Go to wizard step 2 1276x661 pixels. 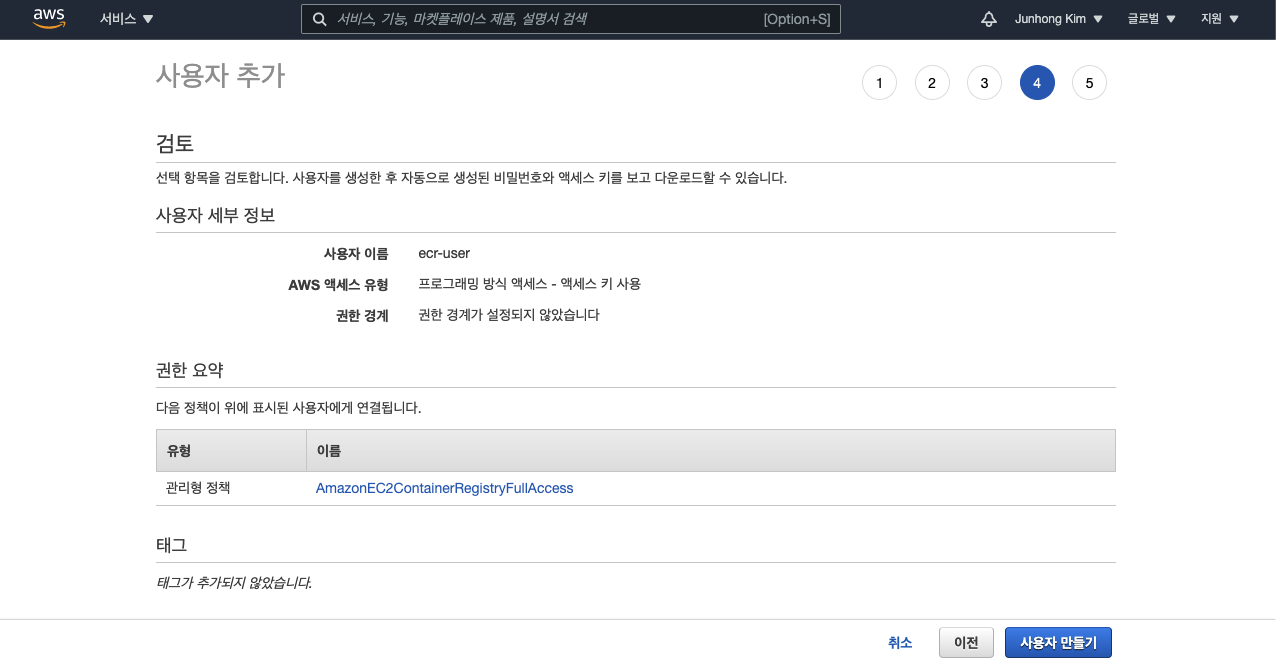932,83
